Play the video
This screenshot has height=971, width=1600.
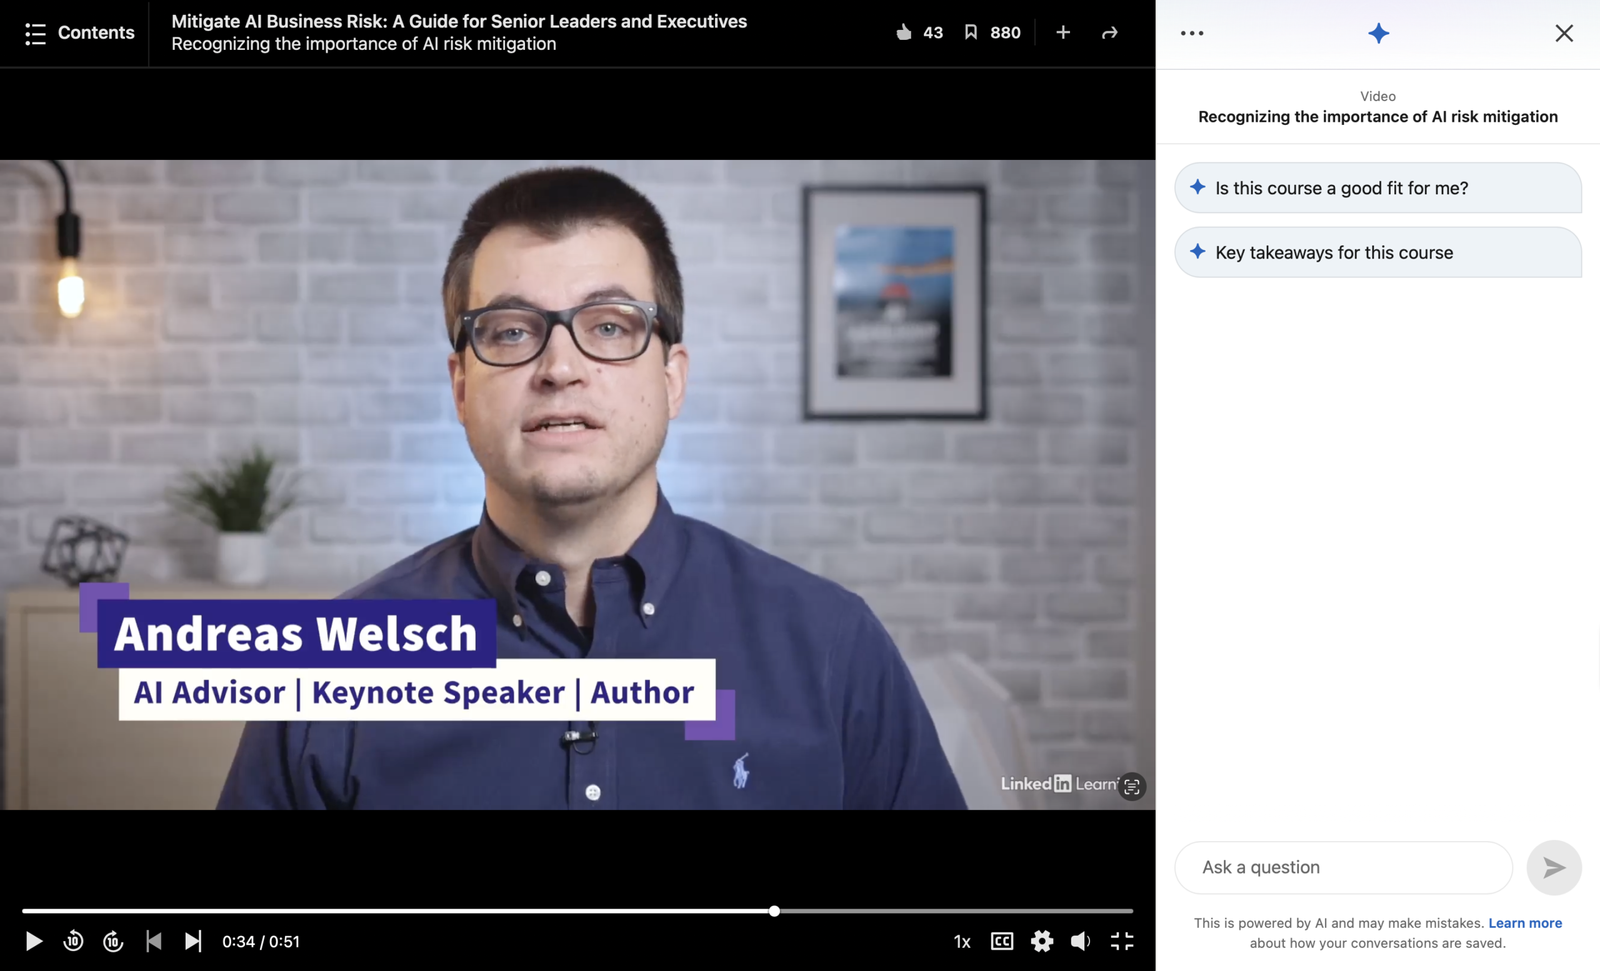(33, 941)
